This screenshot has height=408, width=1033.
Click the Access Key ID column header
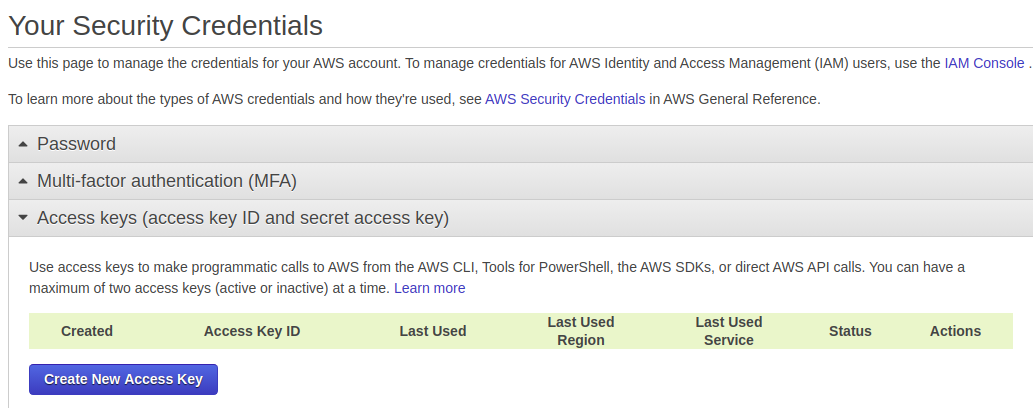252,331
